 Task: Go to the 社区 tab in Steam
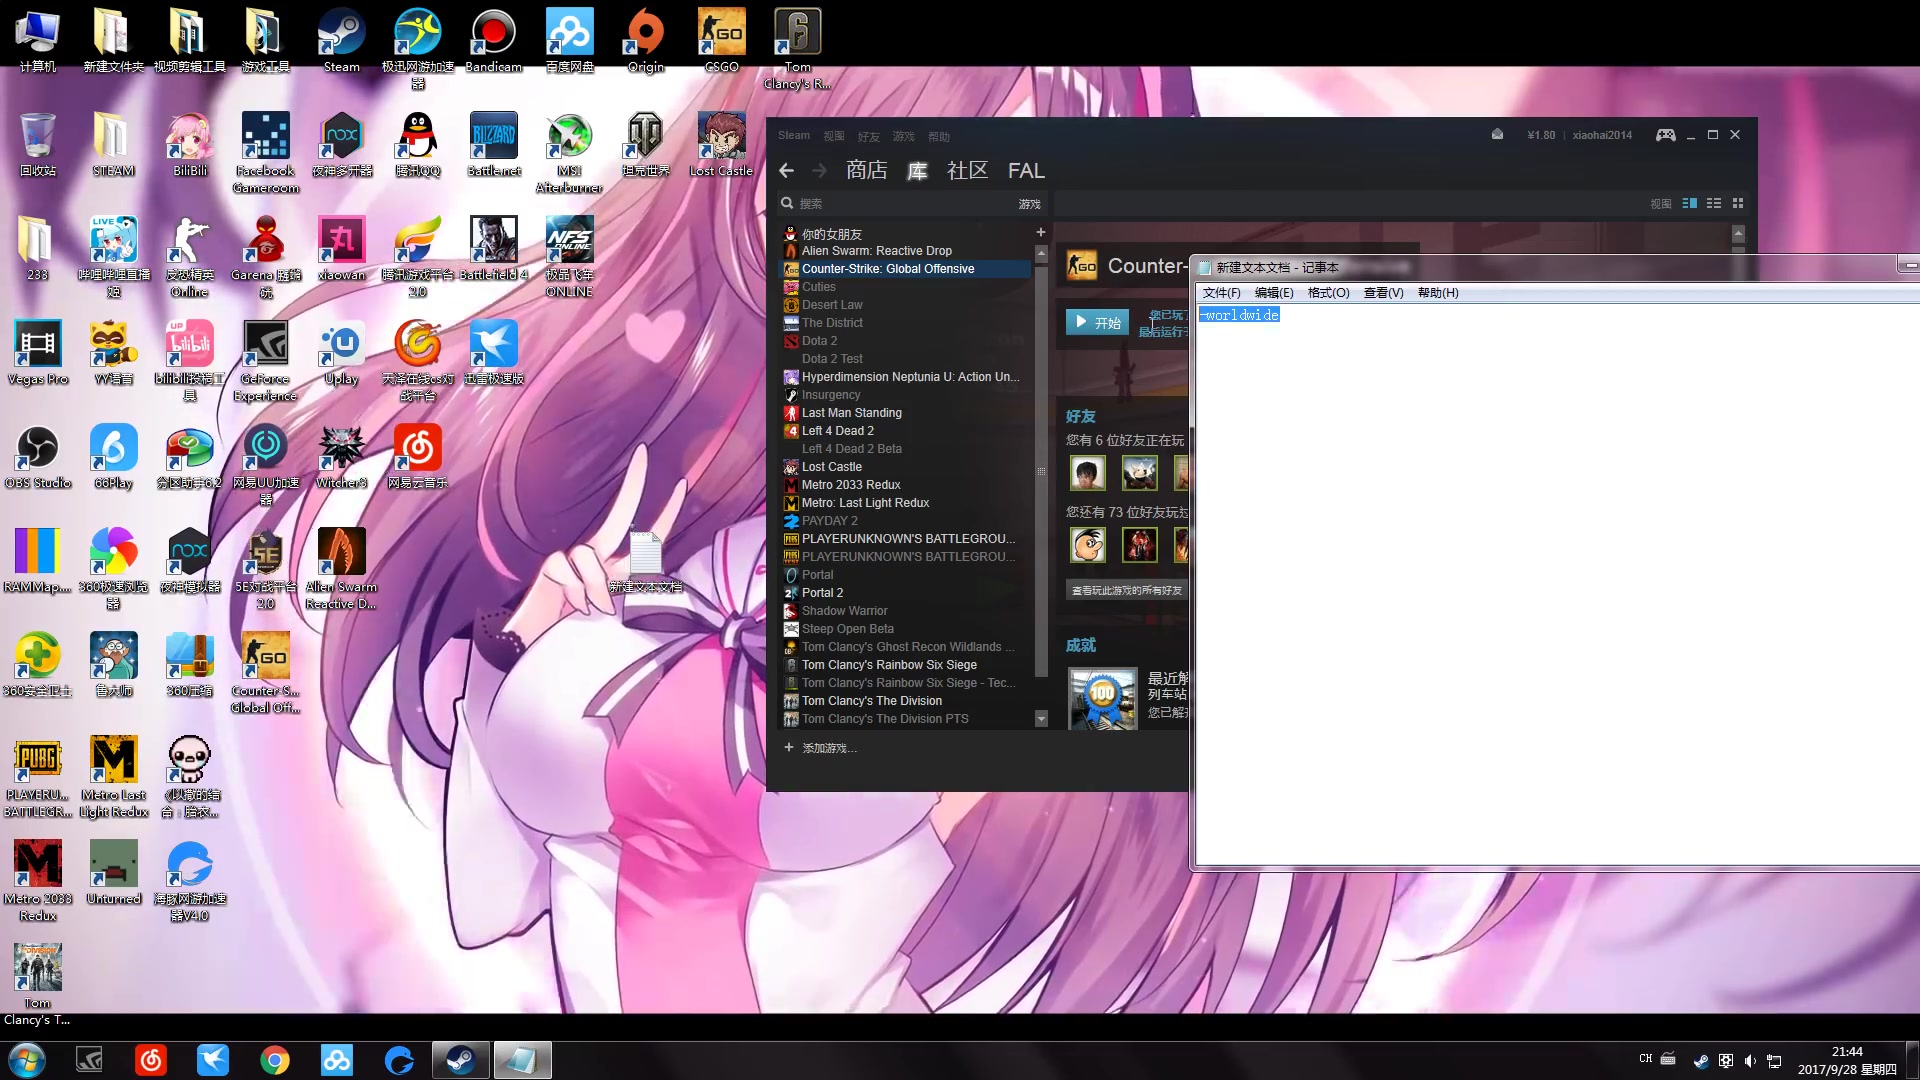(967, 171)
